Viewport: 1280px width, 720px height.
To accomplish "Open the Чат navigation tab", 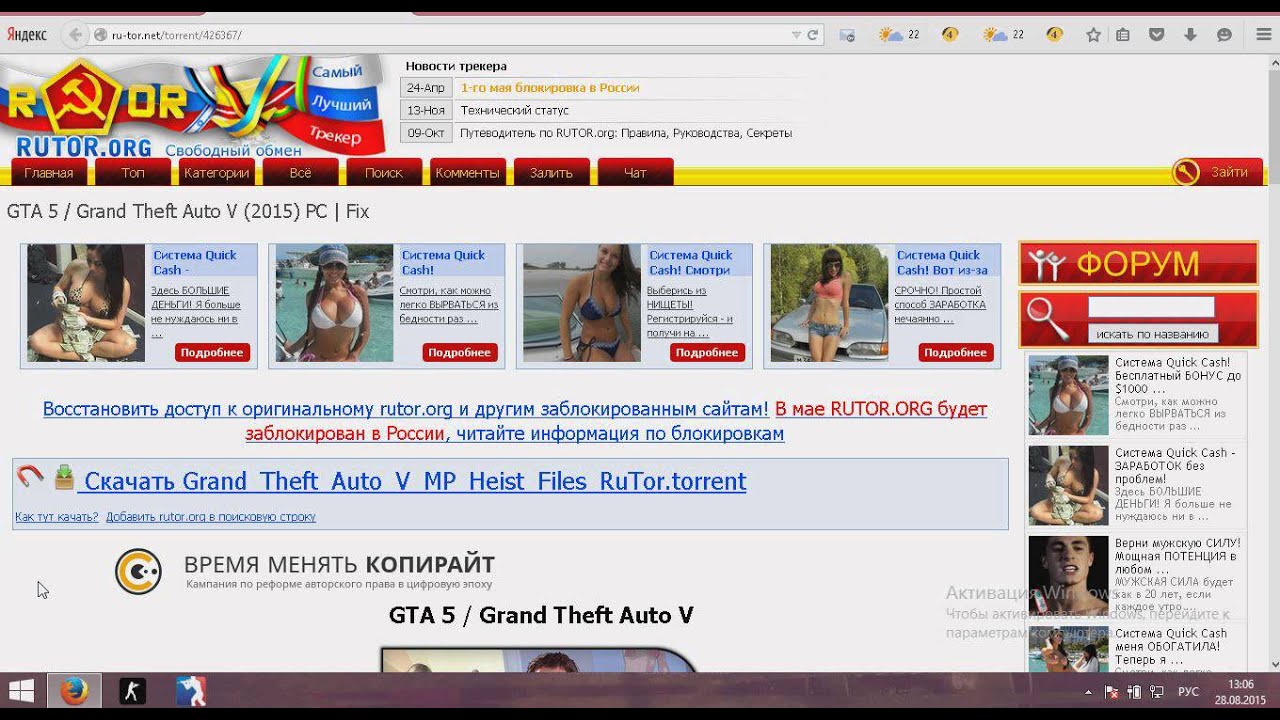I will pos(635,172).
